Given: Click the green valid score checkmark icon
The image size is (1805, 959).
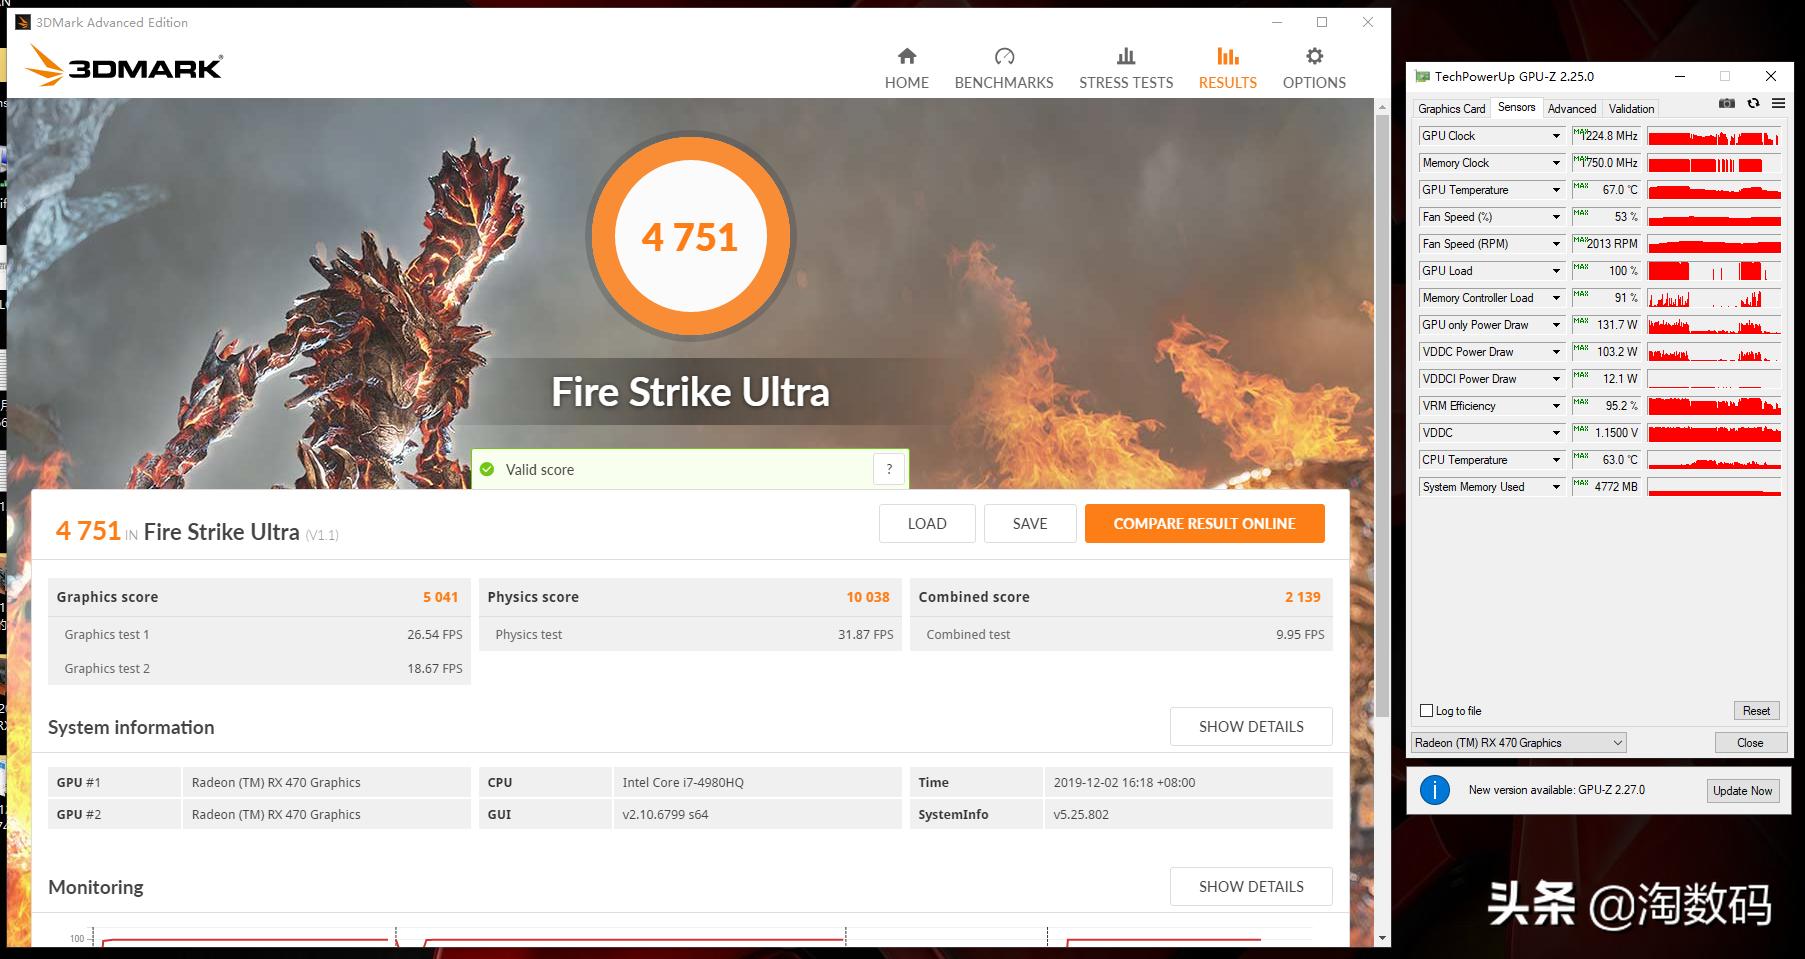Looking at the screenshot, I should click(487, 469).
